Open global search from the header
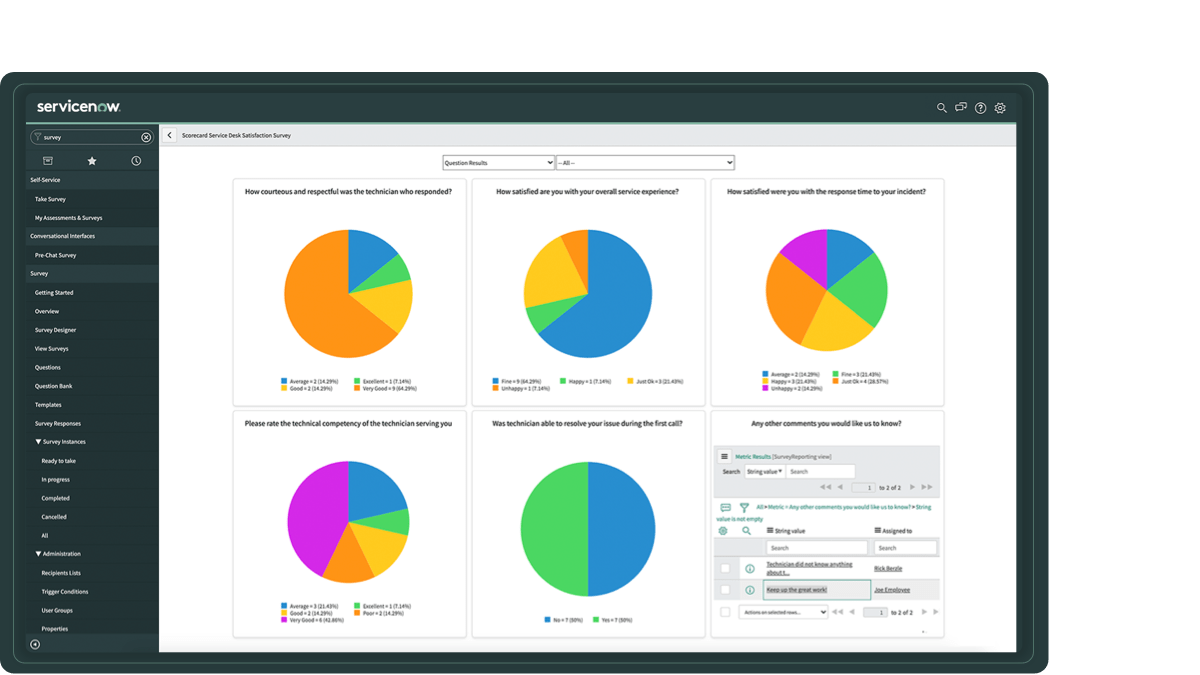 coord(941,107)
